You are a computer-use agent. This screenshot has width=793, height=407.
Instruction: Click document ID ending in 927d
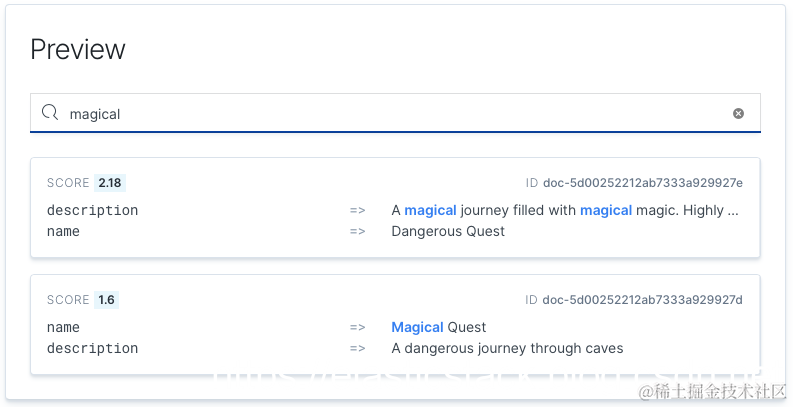click(643, 300)
